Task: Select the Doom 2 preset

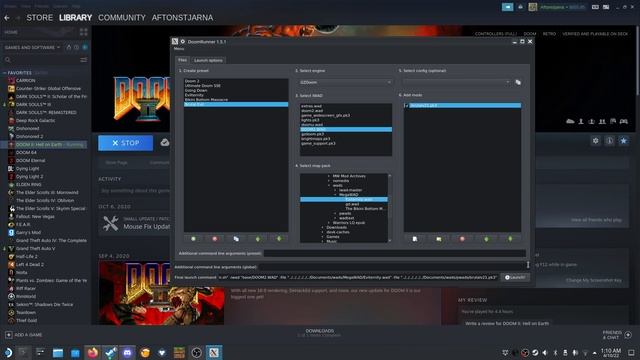Action: [x=236, y=81]
